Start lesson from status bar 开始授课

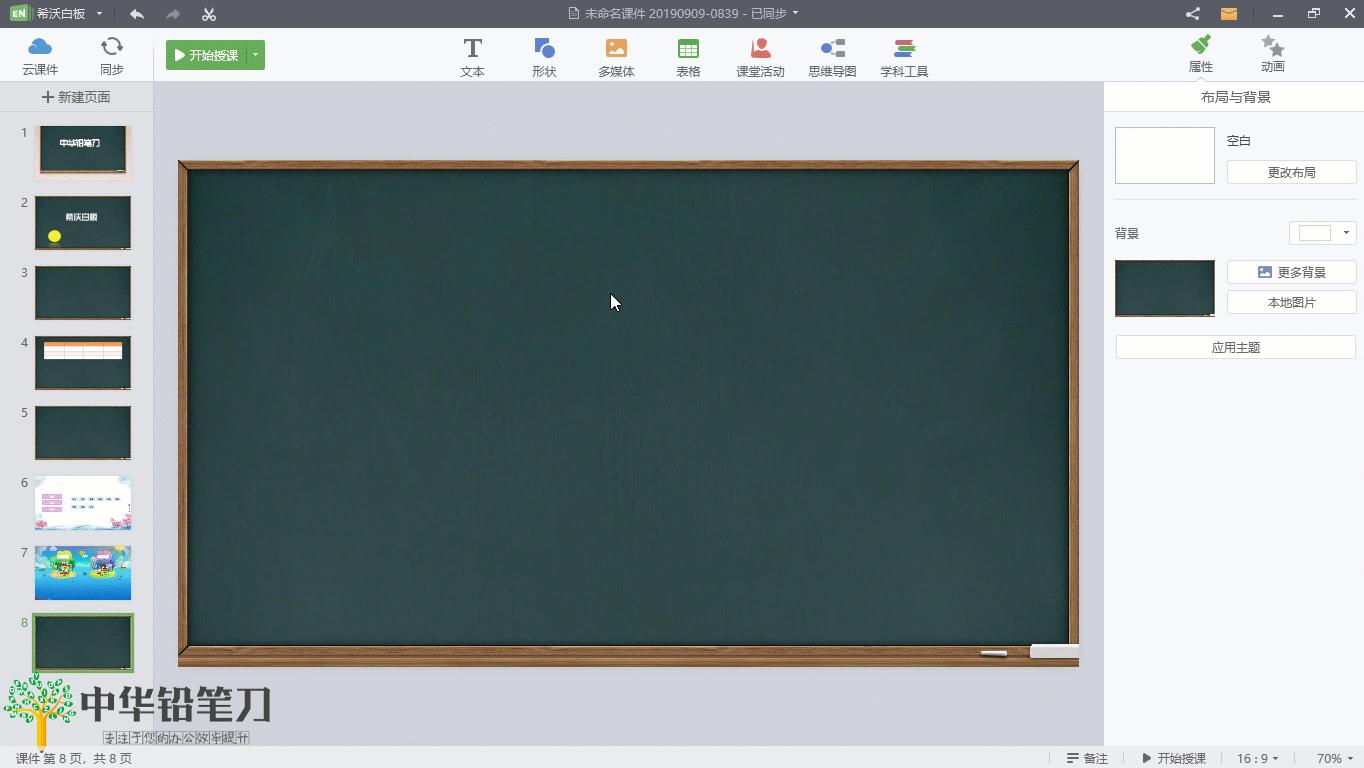[x=1174, y=758]
